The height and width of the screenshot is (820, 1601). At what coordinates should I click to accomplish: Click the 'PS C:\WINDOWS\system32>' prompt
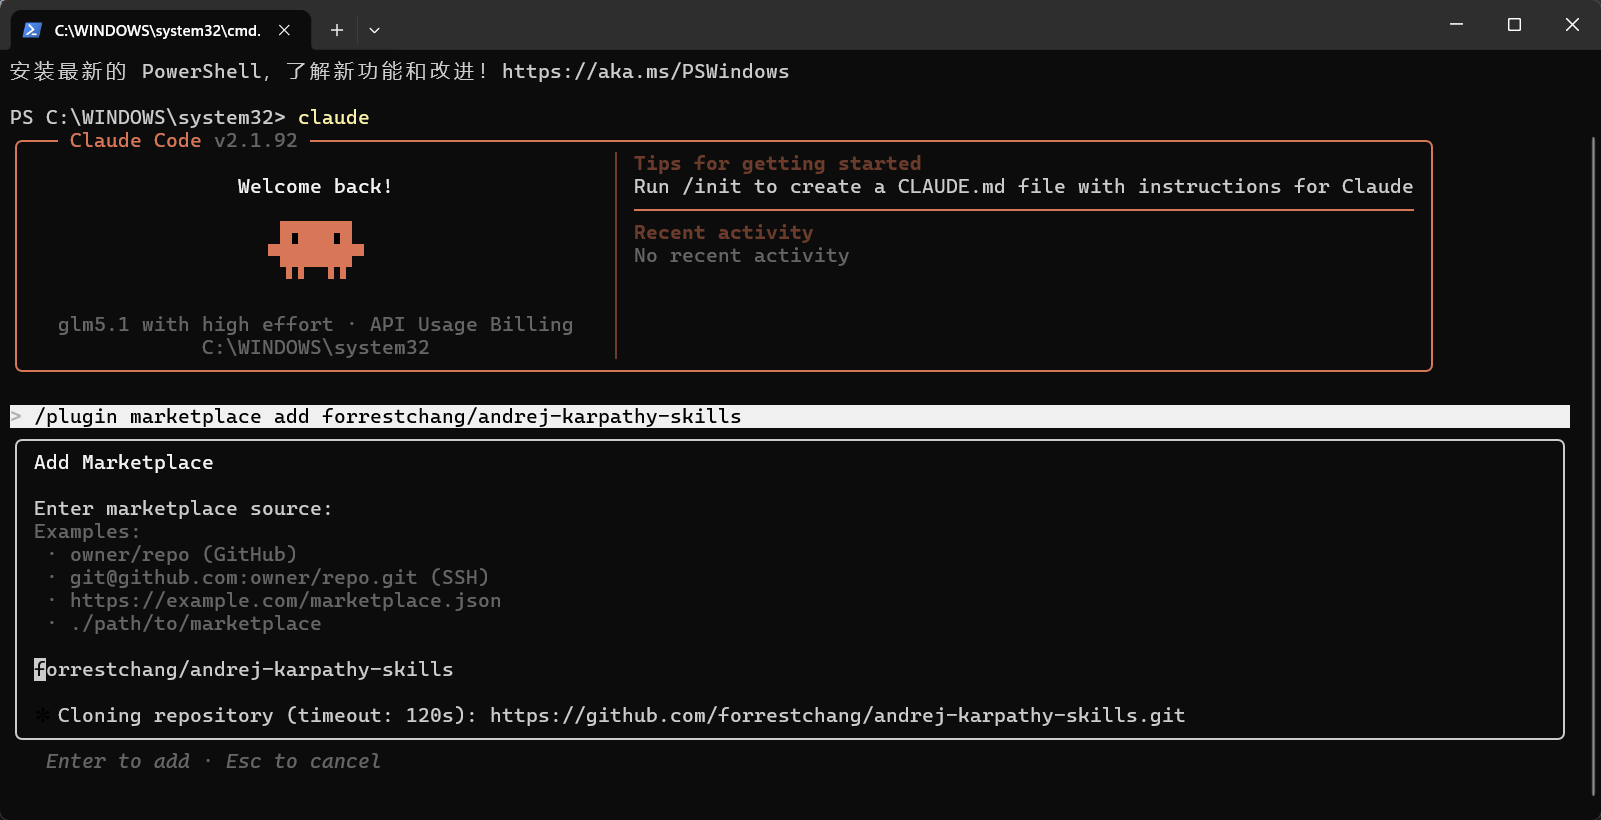point(147,117)
